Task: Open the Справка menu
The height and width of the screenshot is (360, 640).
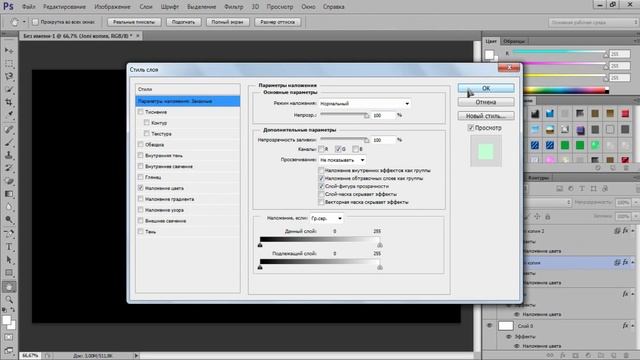Action: [333, 7]
